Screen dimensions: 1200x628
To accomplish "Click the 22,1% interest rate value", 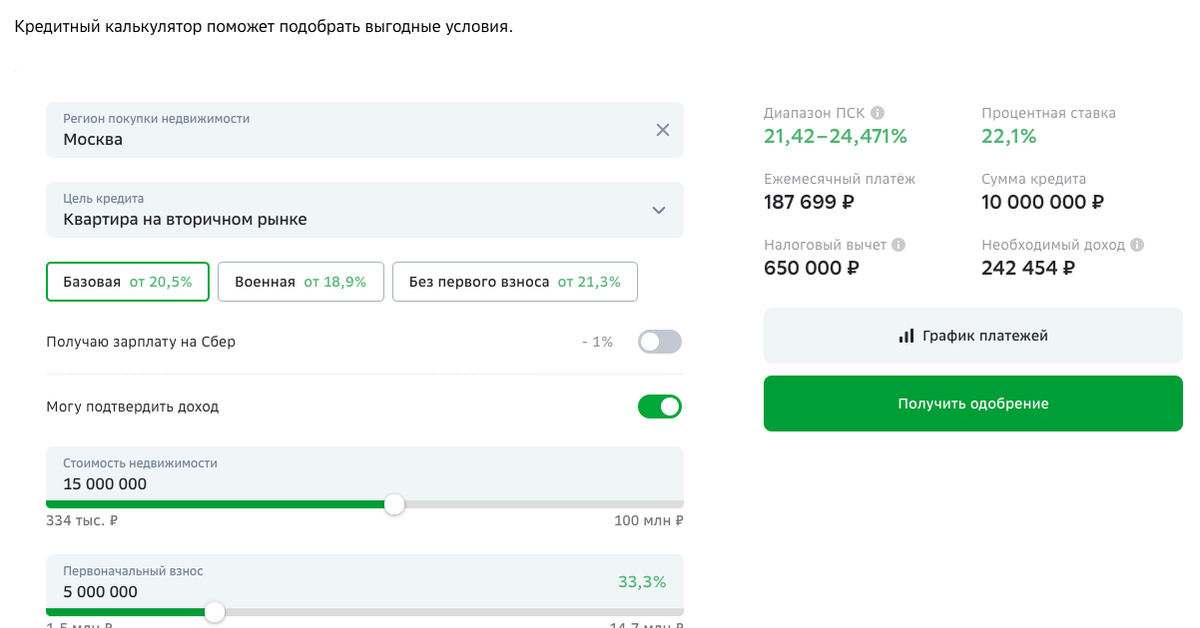I will click(1009, 136).
